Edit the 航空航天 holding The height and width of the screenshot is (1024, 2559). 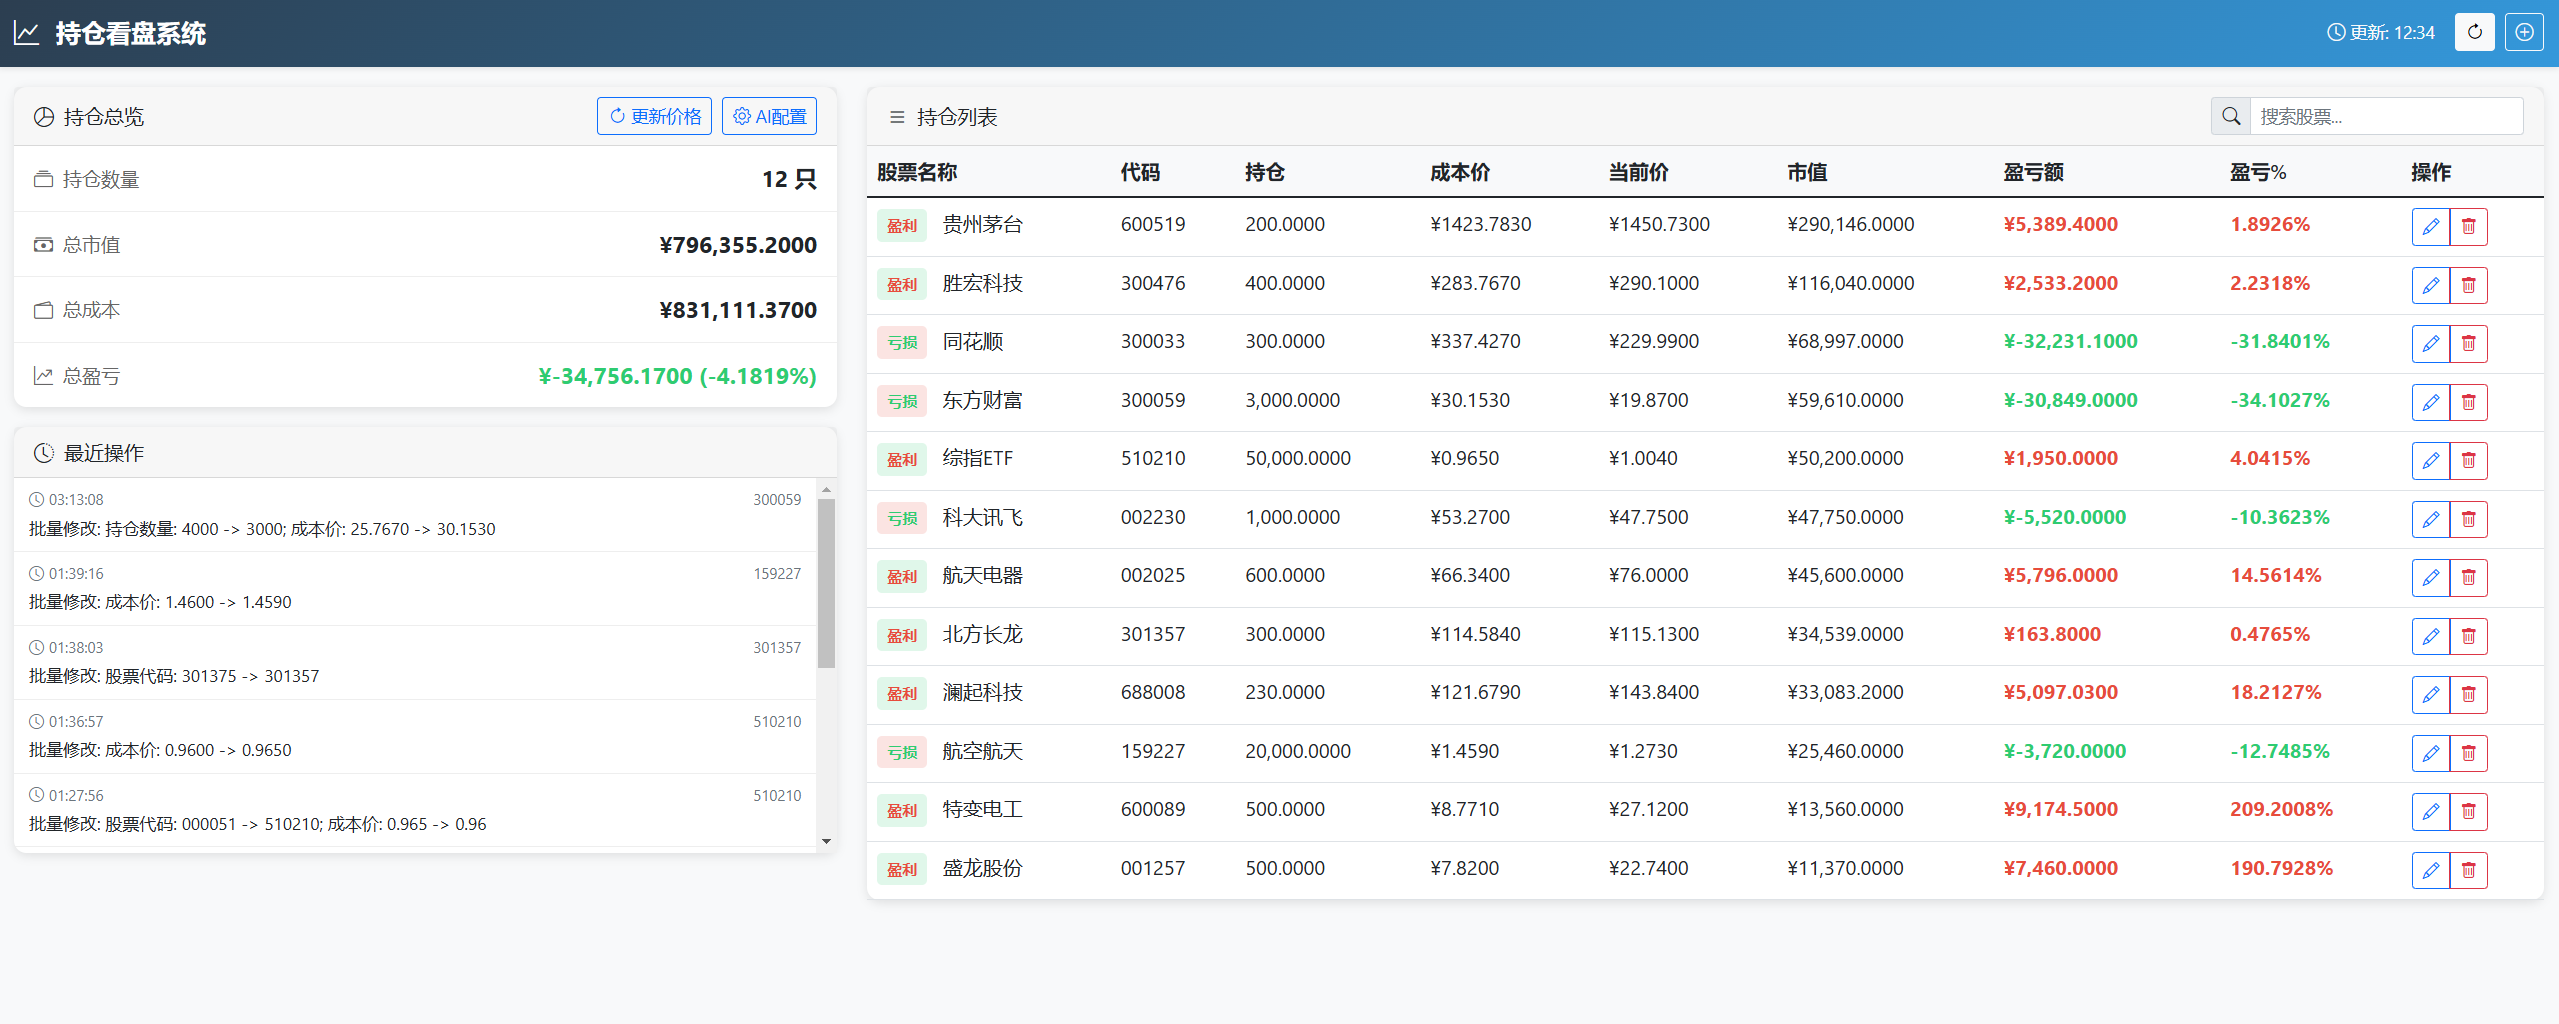coord(2431,753)
